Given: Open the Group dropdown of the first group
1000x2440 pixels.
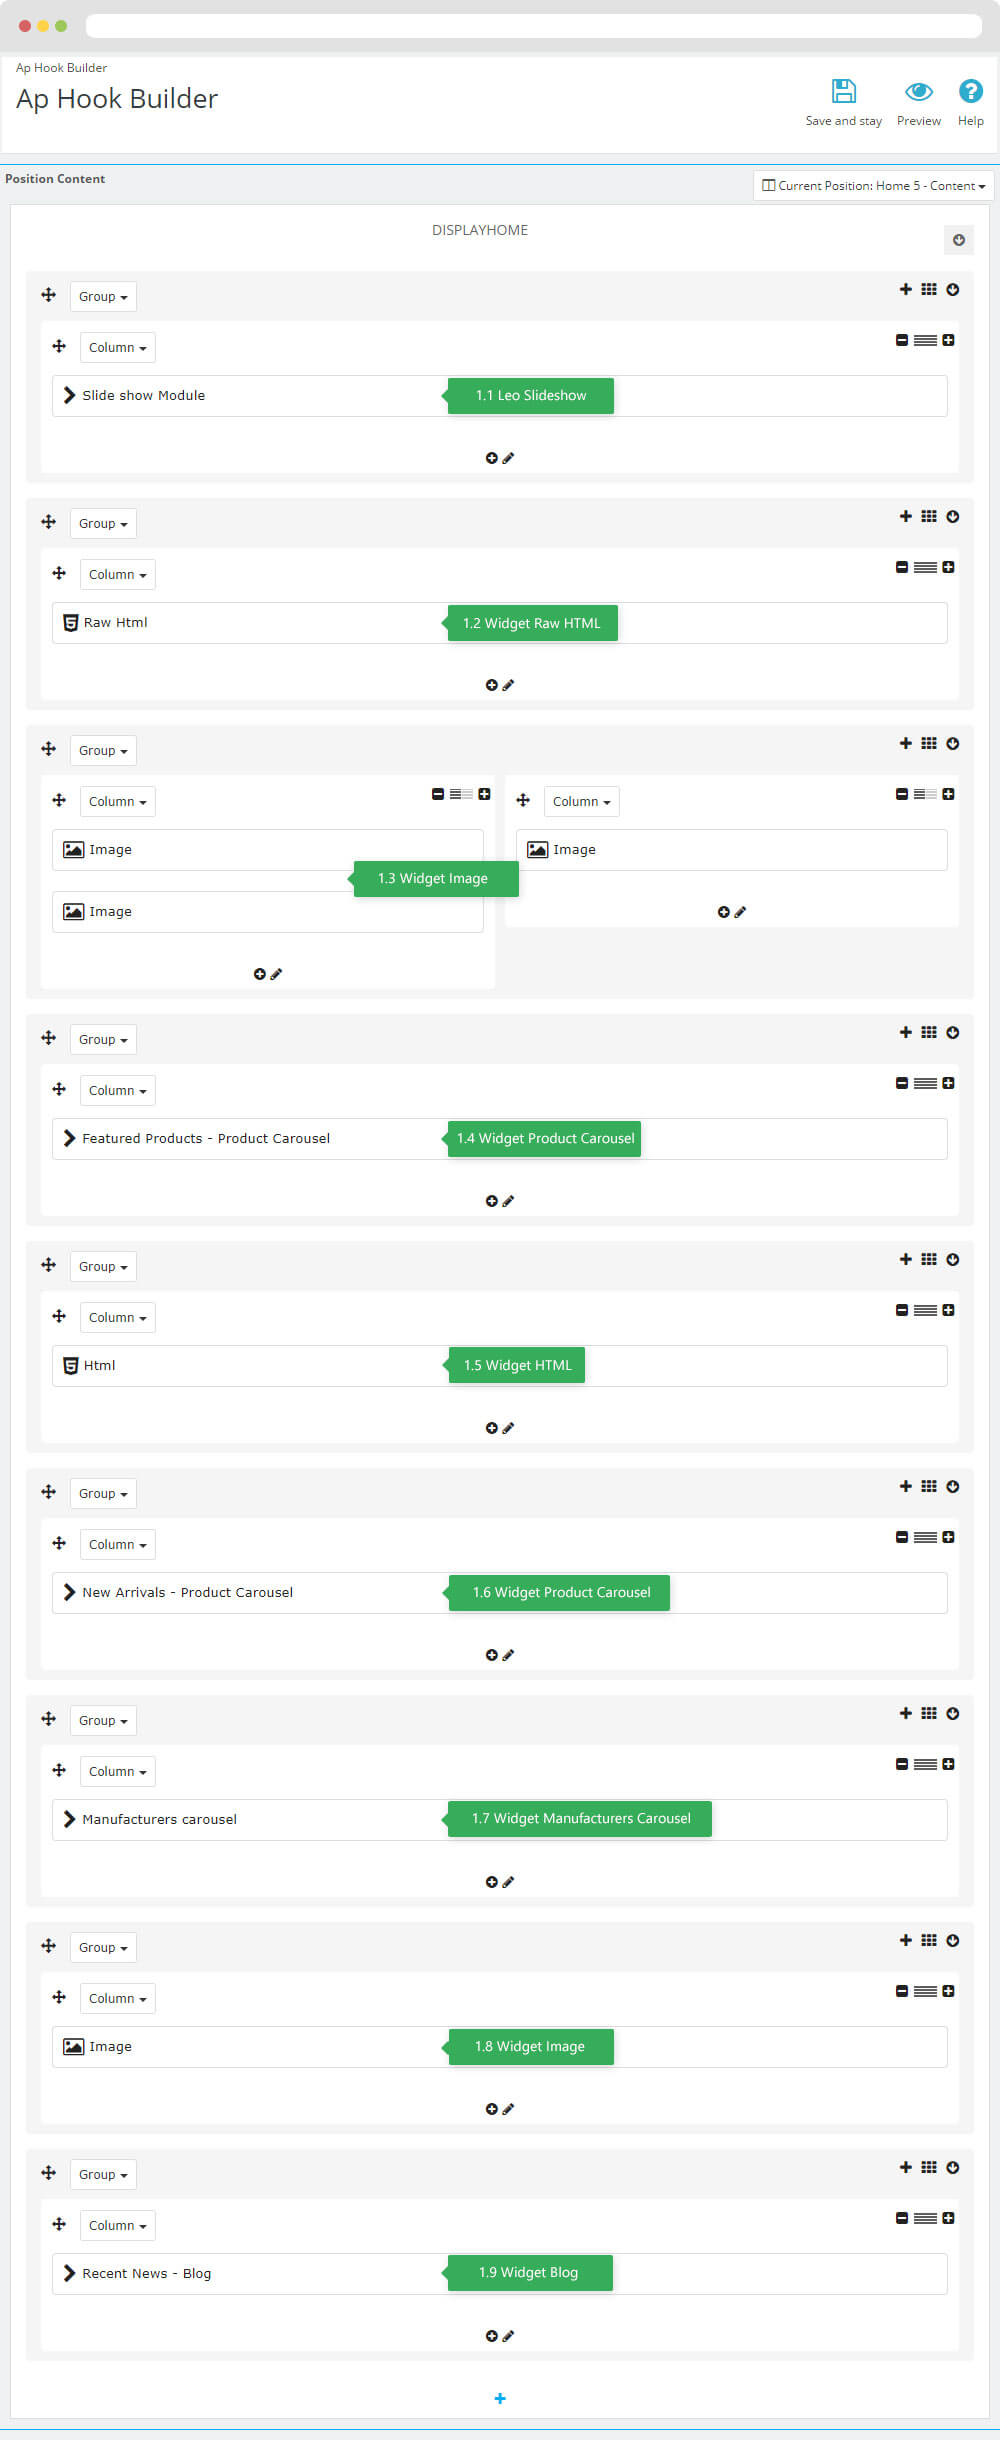Looking at the screenshot, I should click(x=103, y=296).
